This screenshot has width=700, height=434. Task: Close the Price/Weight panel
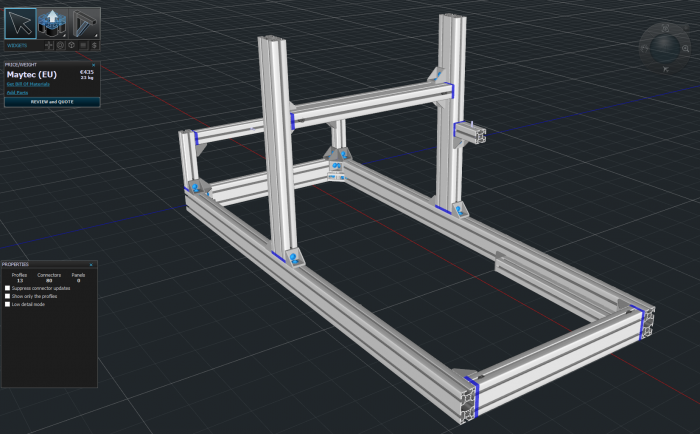pos(93,65)
